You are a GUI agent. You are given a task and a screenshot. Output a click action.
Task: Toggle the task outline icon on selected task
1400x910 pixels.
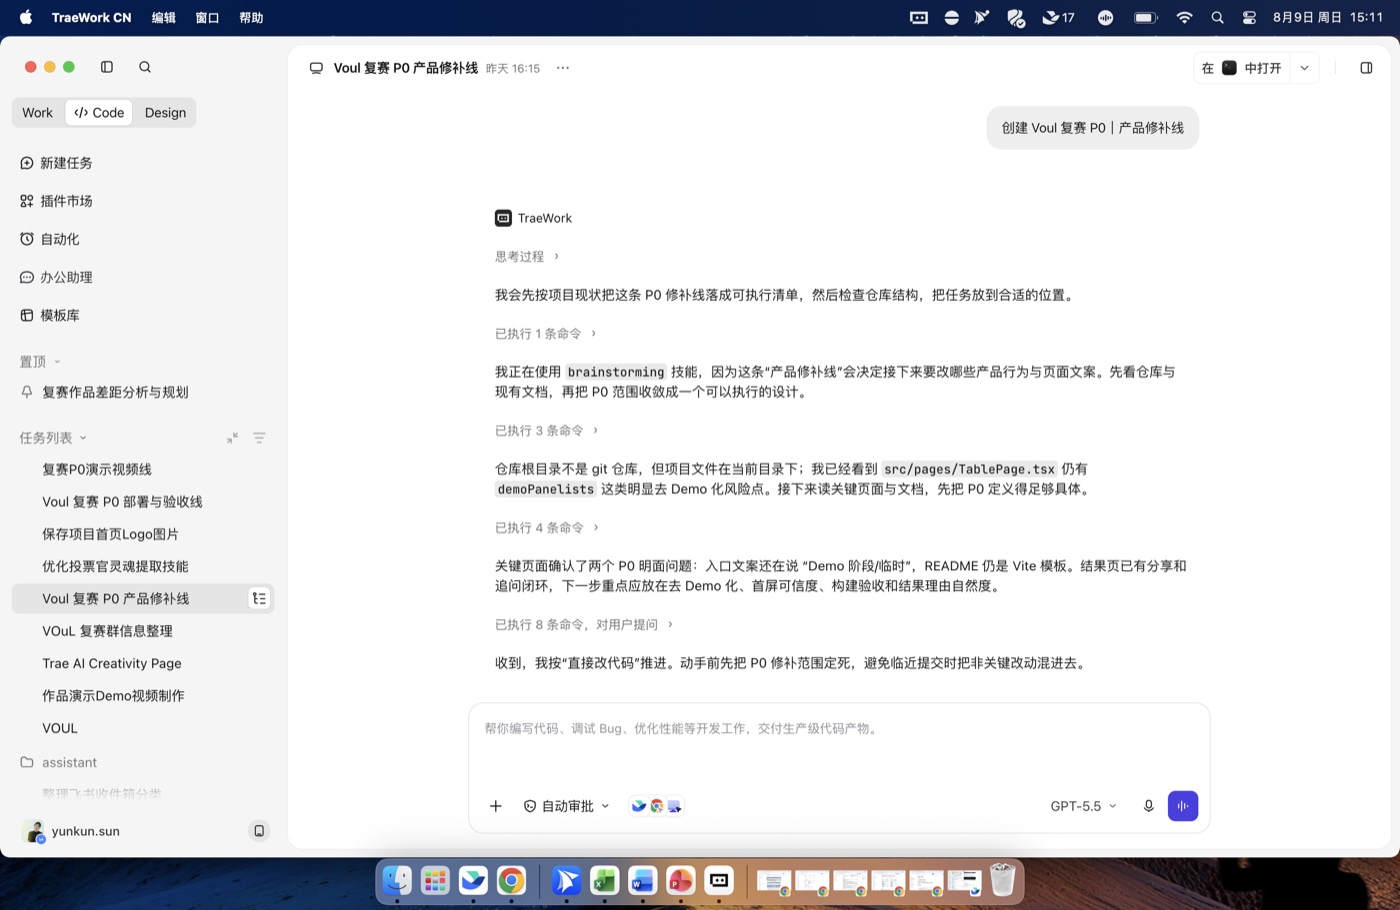(x=259, y=598)
